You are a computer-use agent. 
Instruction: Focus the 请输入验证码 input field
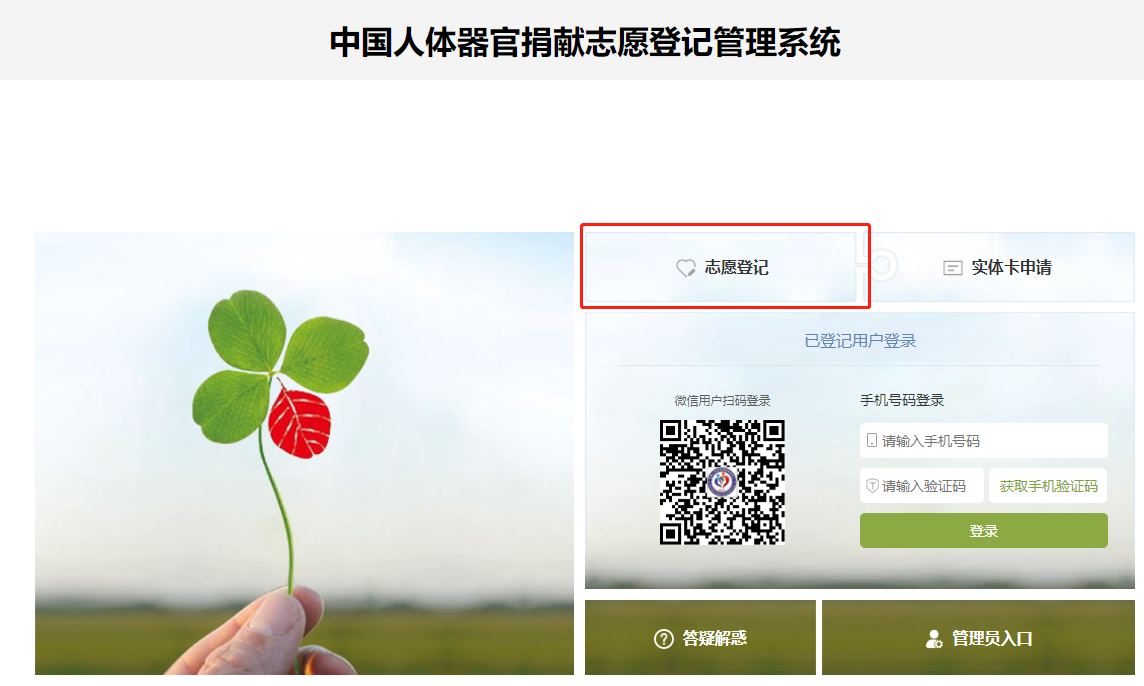[x=921, y=486]
